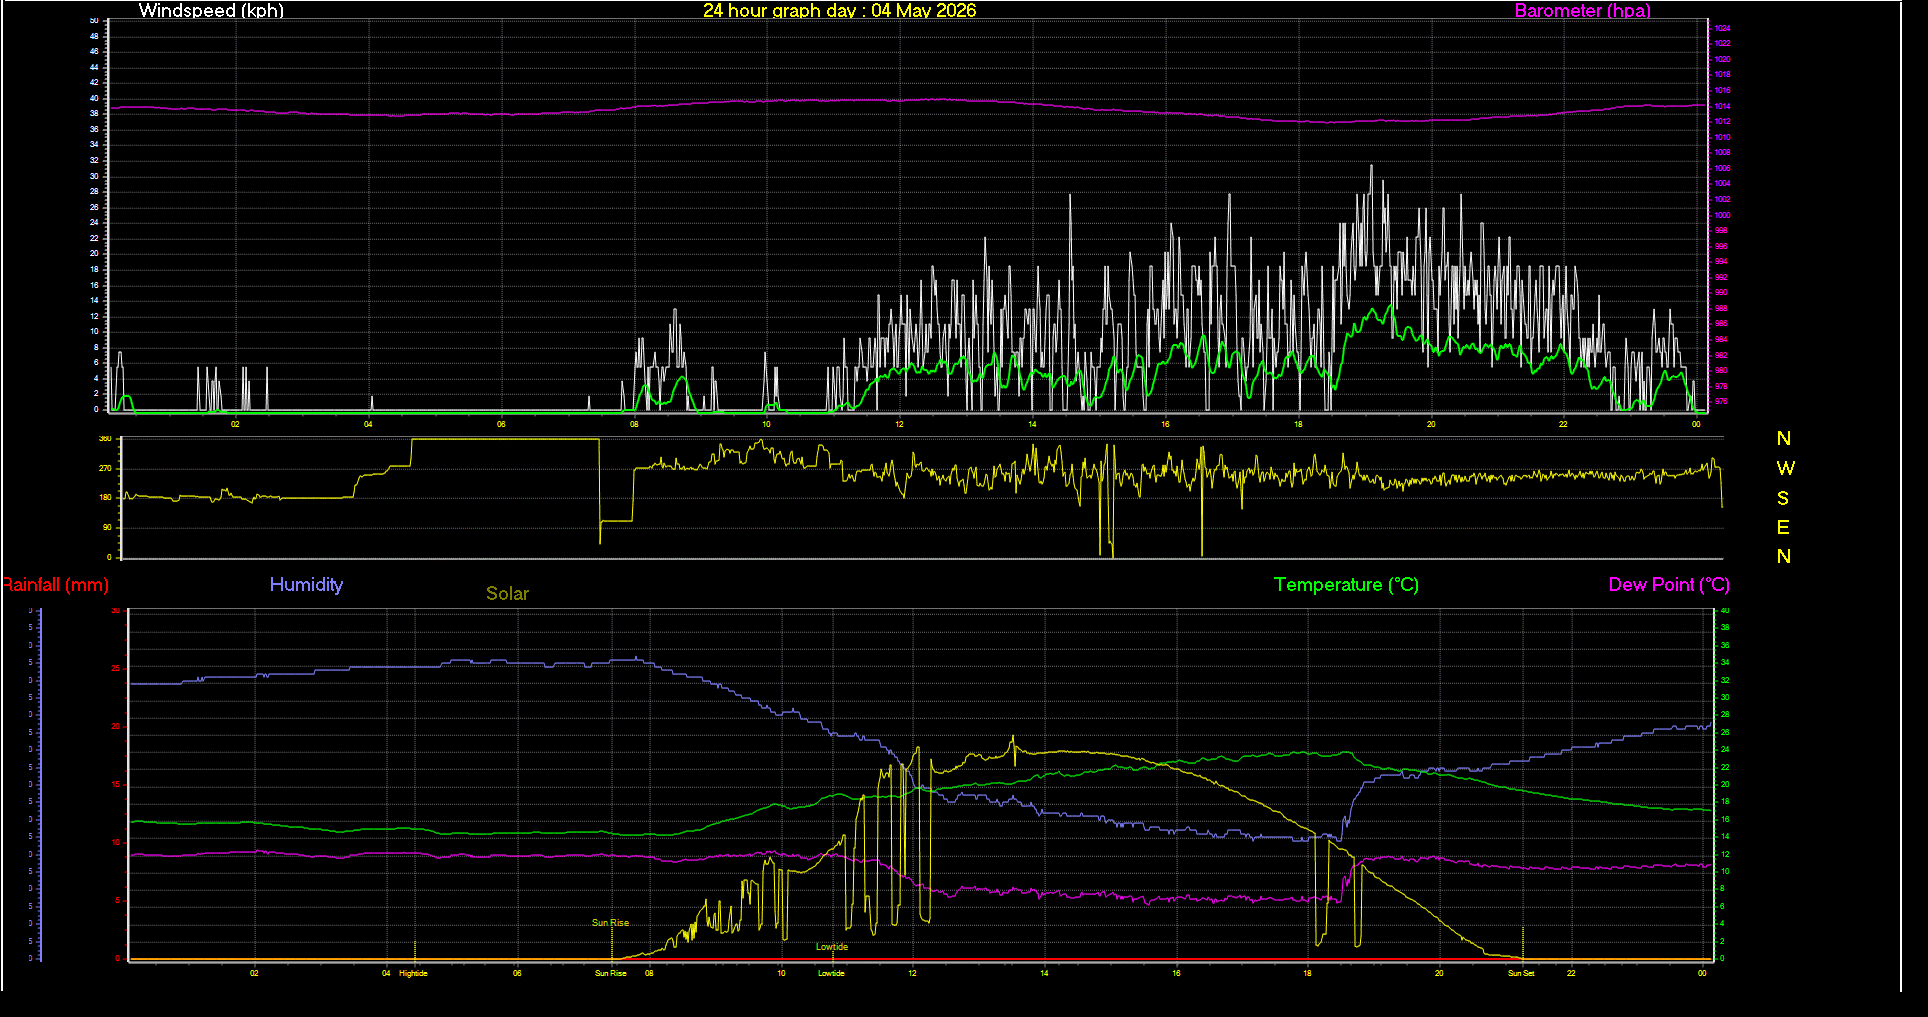
Task: Select the blue 'Humidity' legend label
Action: [306, 585]
